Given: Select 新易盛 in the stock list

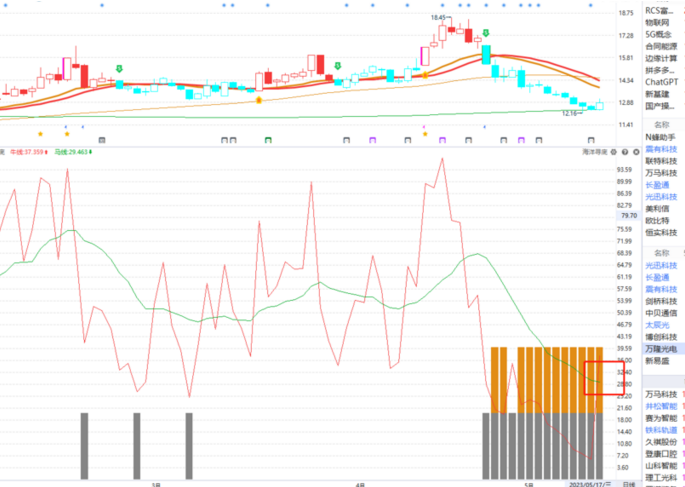Looking at the screenshot, I should point(657,361).
